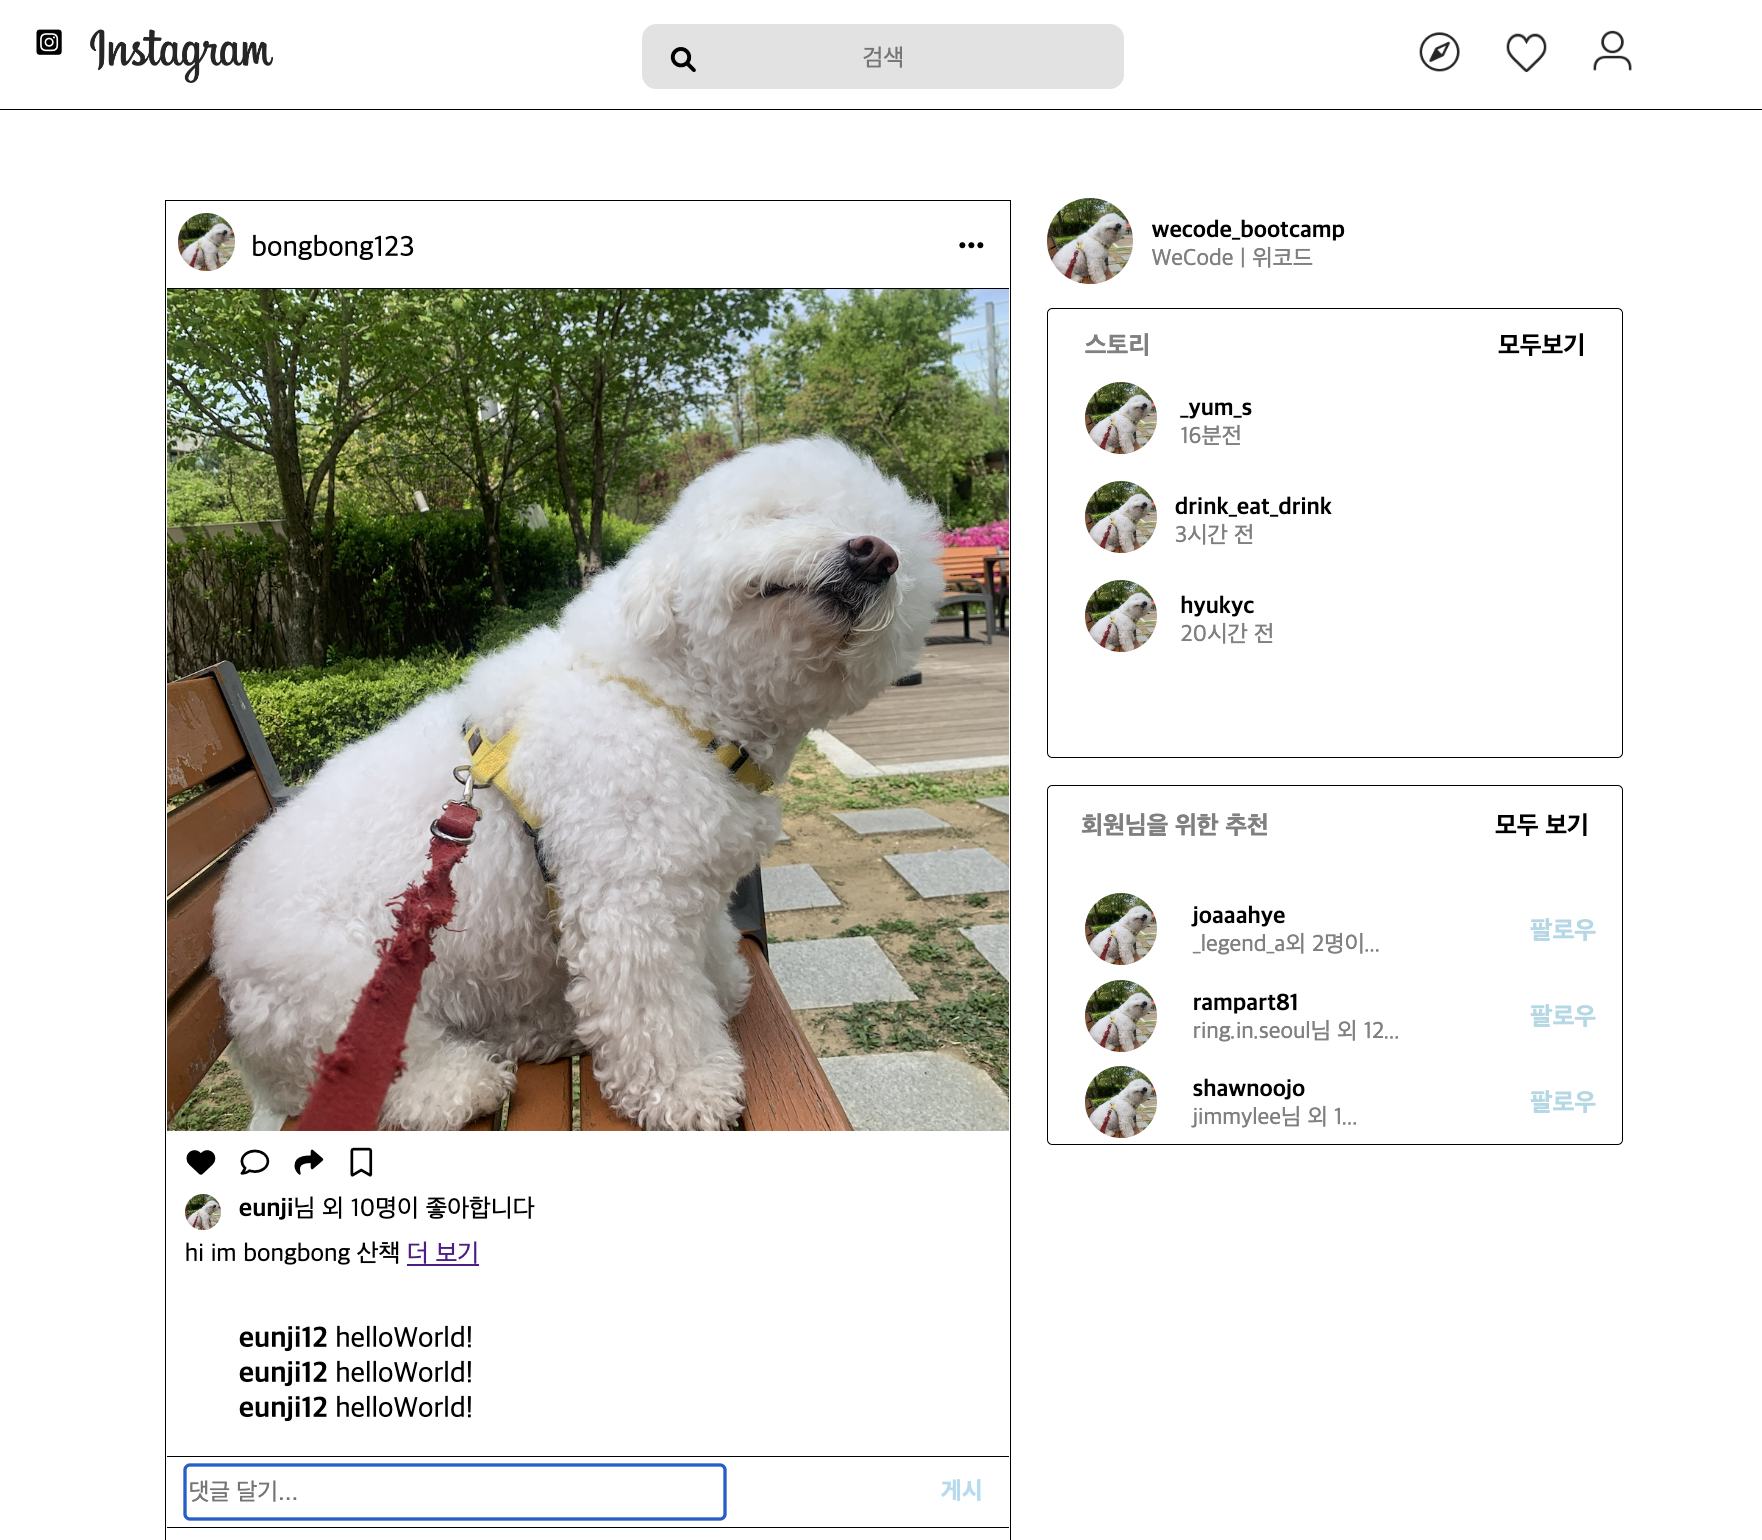
Task: Click 'jimmylee님 외 1...' subtitle text
Action: 1274,1116
